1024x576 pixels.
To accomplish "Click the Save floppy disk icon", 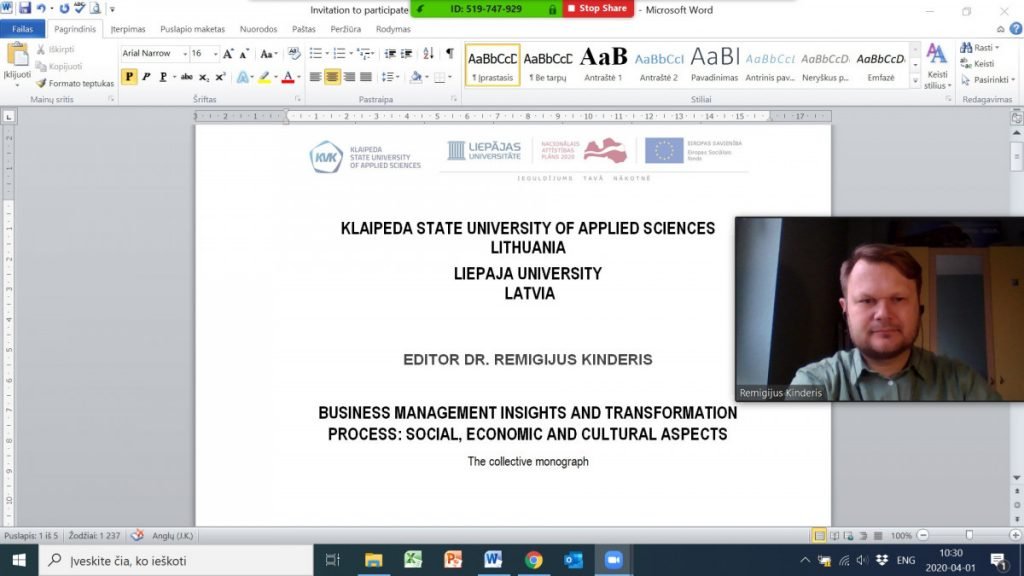I will 25,8.
